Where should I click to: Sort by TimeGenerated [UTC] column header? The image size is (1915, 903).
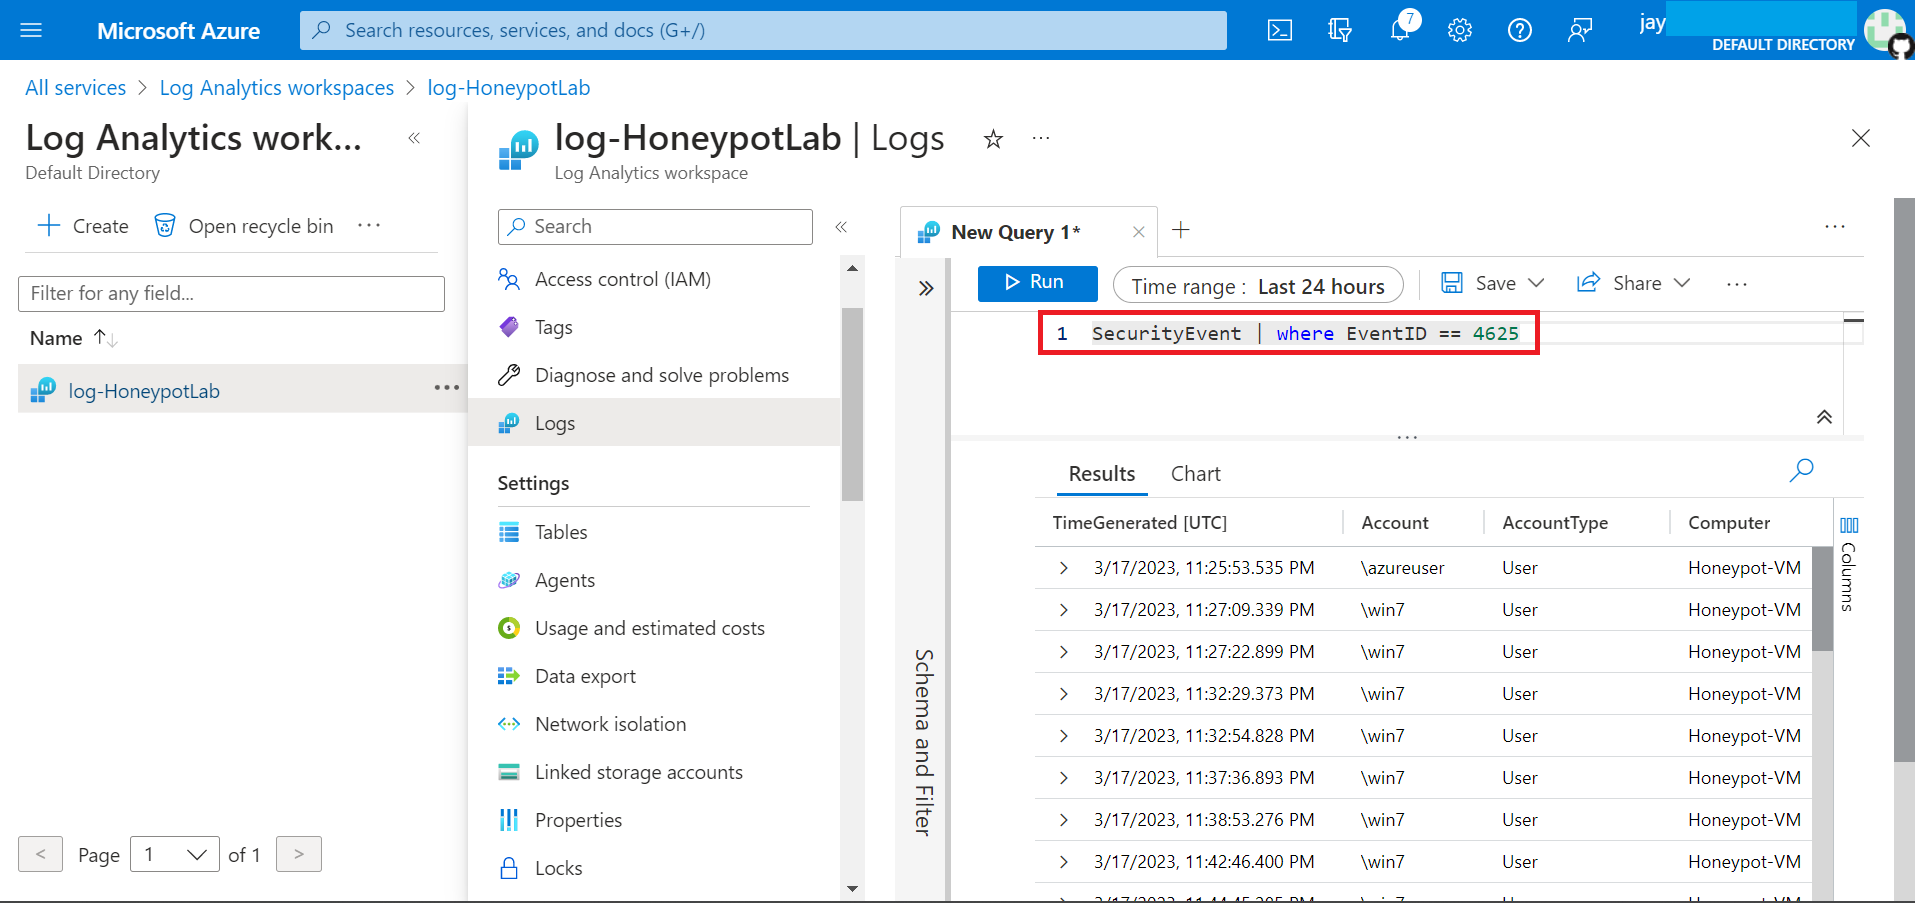tap(1140, 523)
